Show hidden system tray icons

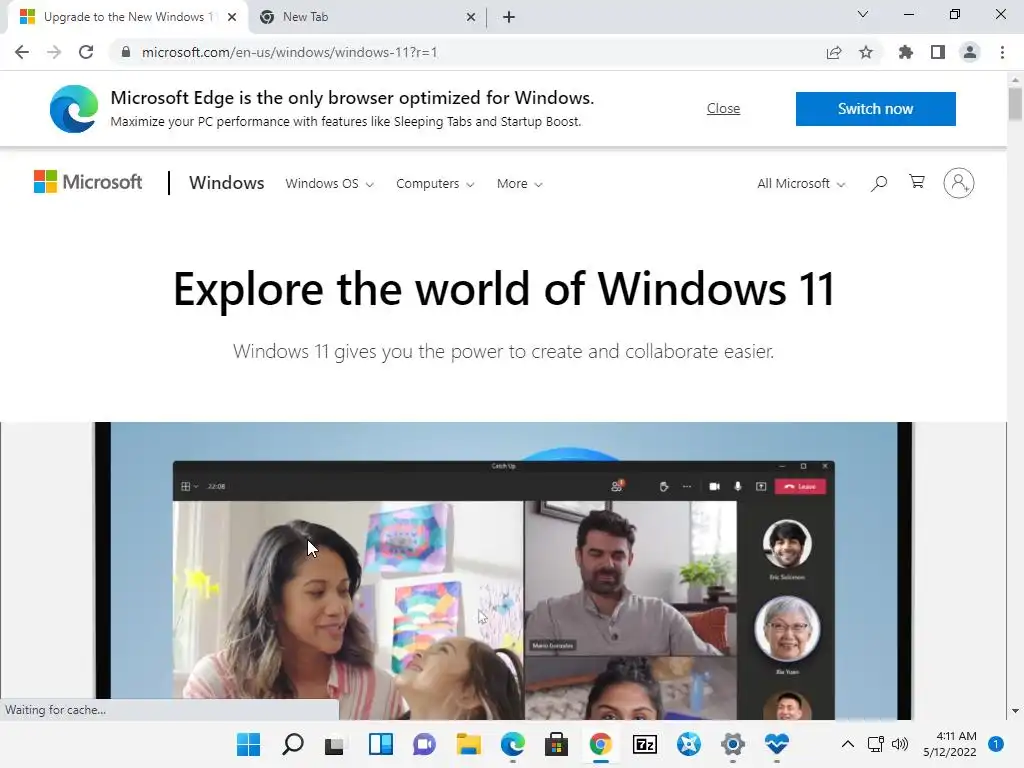coord(848,744)
